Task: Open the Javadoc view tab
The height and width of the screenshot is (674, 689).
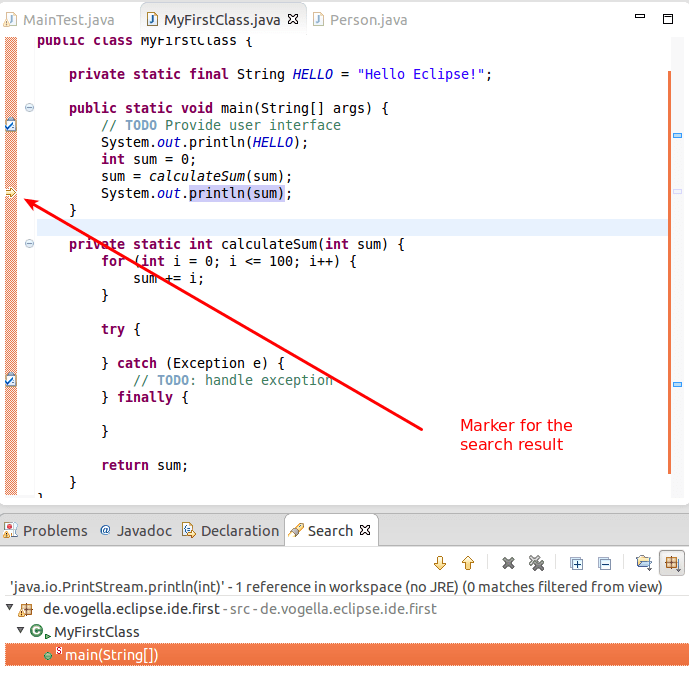Action: pyautogui.click(x=135, y=531)
